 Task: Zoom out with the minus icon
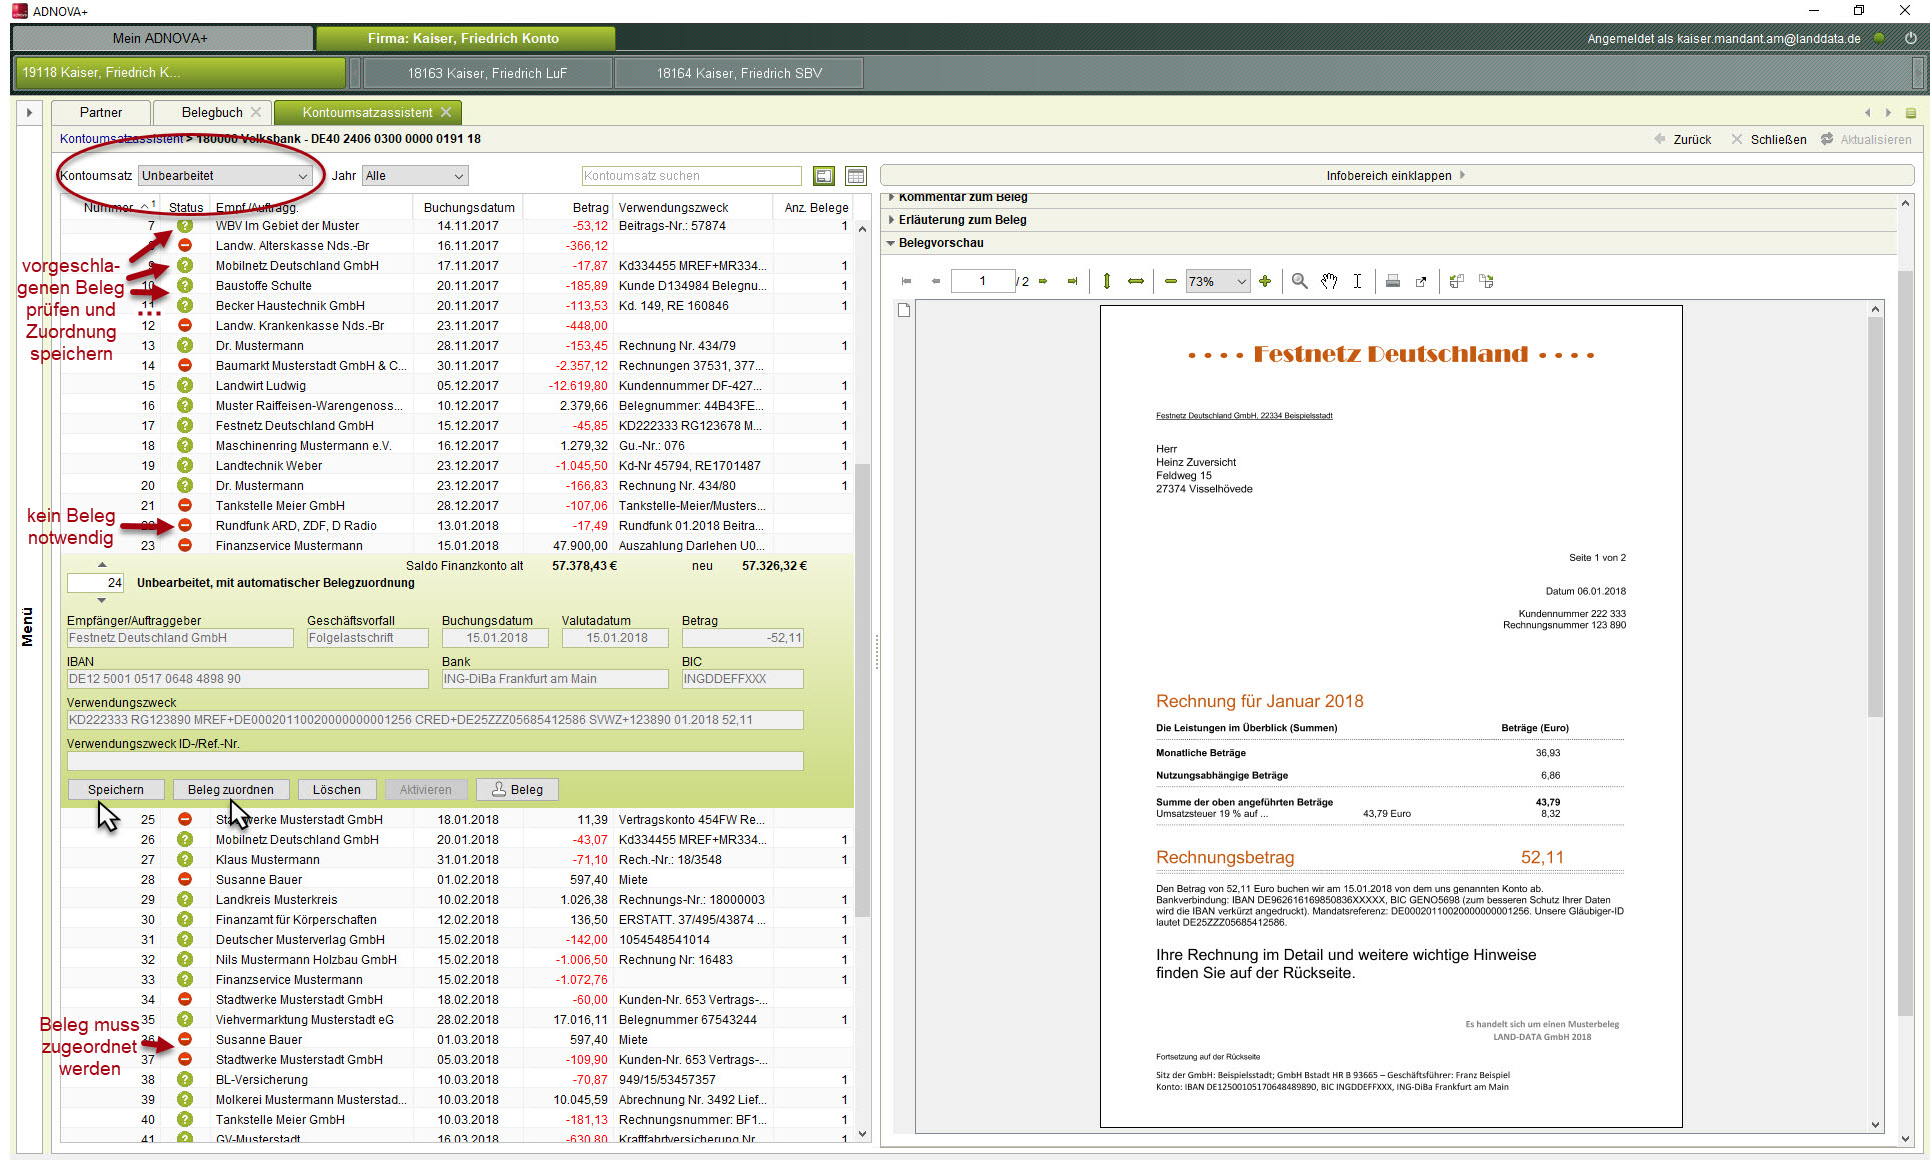tap(1171, 281)
